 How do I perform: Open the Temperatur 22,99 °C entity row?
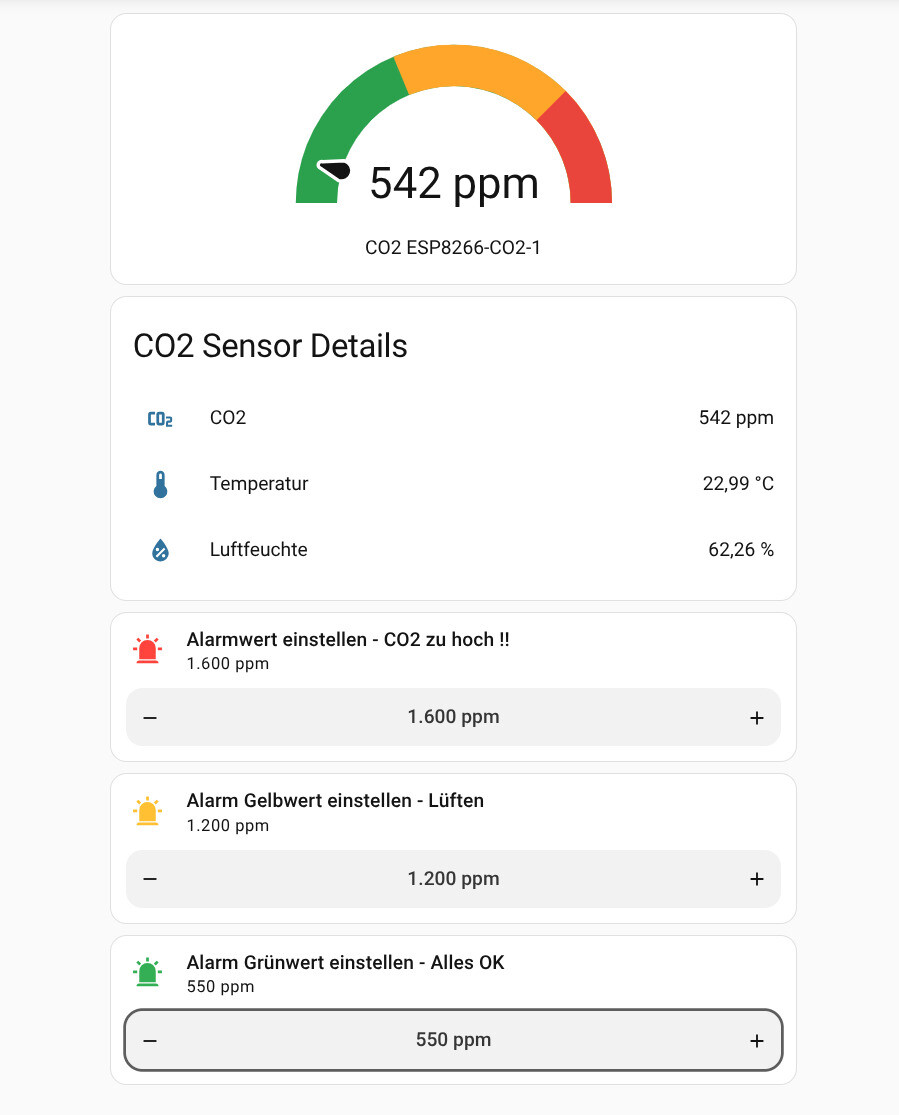(x=453, y=484)
